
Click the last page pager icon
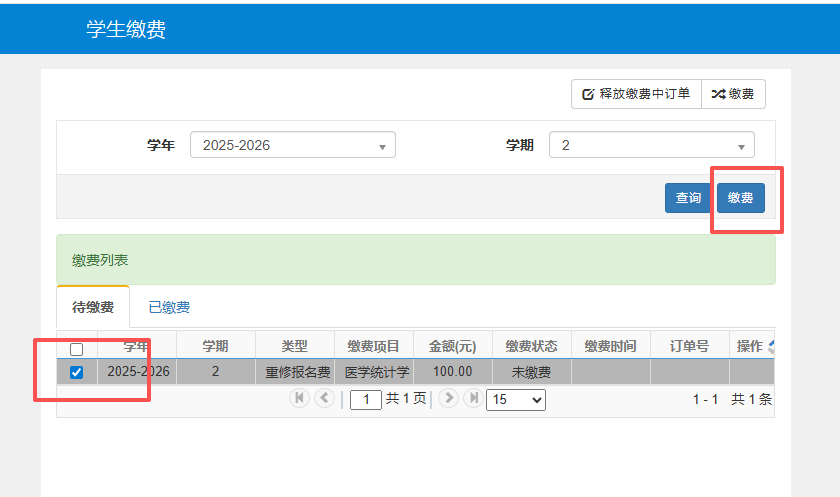473,398
